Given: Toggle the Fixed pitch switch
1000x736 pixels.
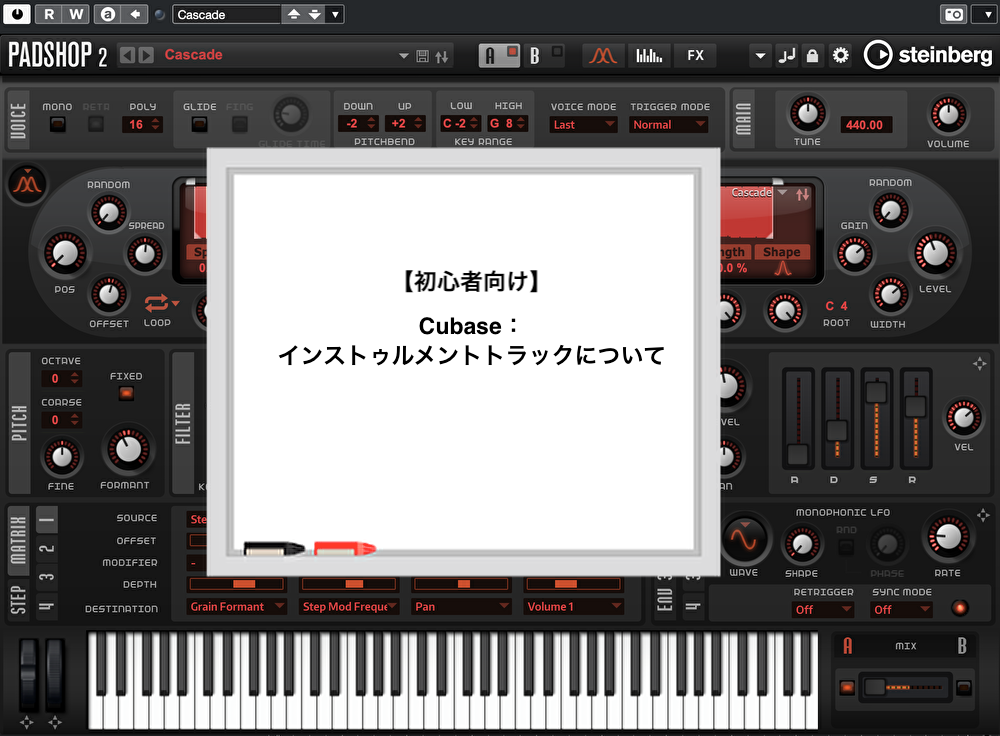Looking at the screenshot, I should (x=126, y=394).
